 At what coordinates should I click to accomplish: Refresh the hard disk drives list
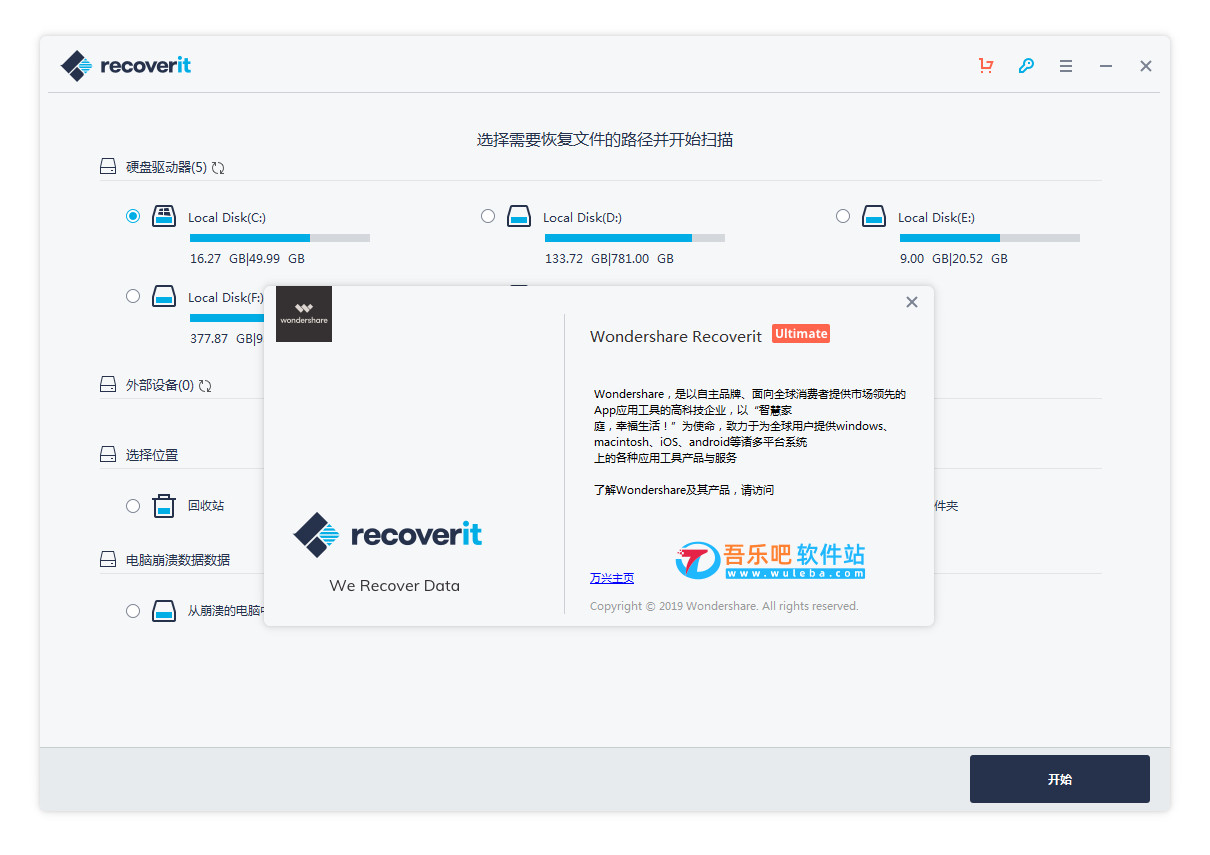pos(218,168)
